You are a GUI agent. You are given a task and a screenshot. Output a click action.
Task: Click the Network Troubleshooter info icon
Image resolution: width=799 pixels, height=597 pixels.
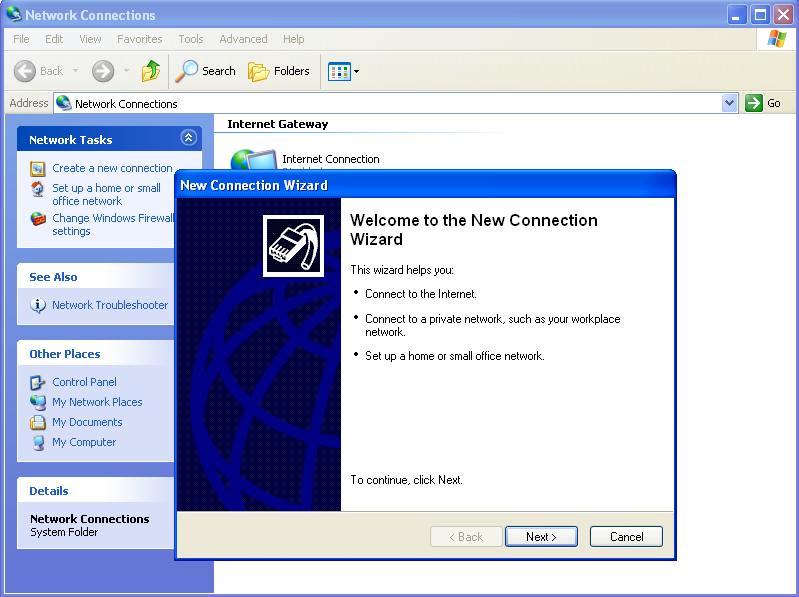click(x=38, y=305)
